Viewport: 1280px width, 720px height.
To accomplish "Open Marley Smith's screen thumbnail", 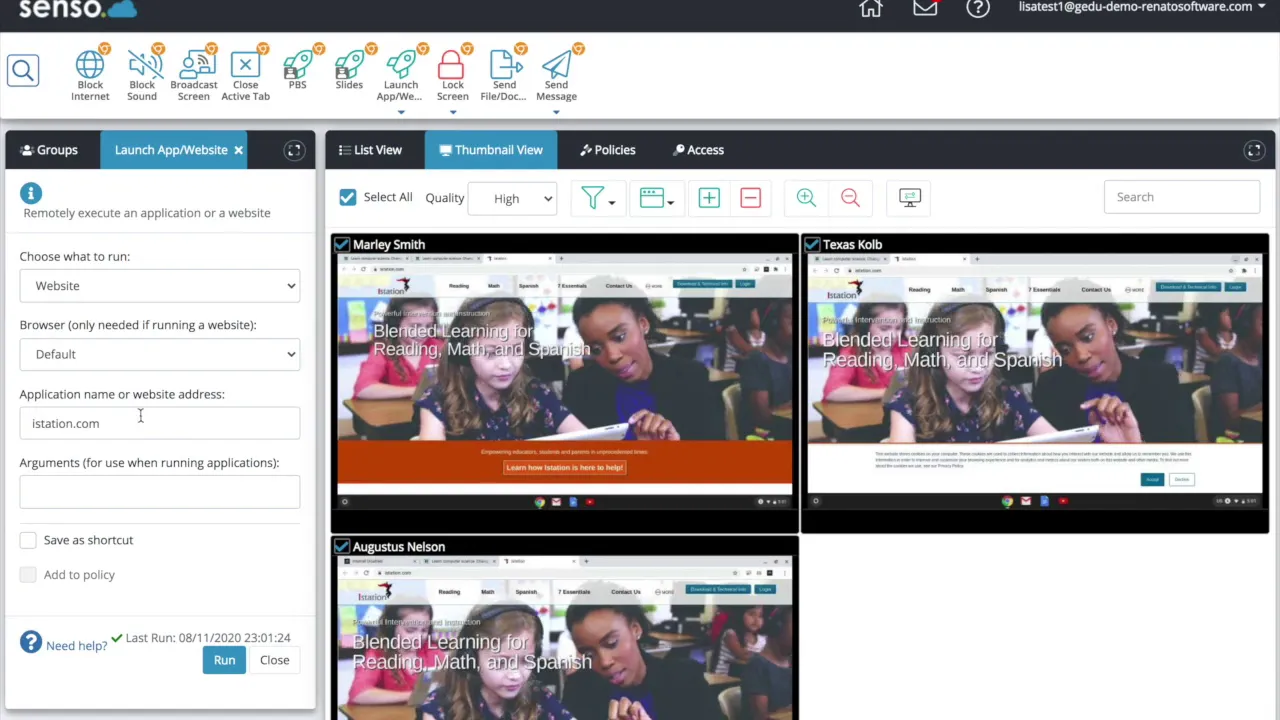I will 565,382.
